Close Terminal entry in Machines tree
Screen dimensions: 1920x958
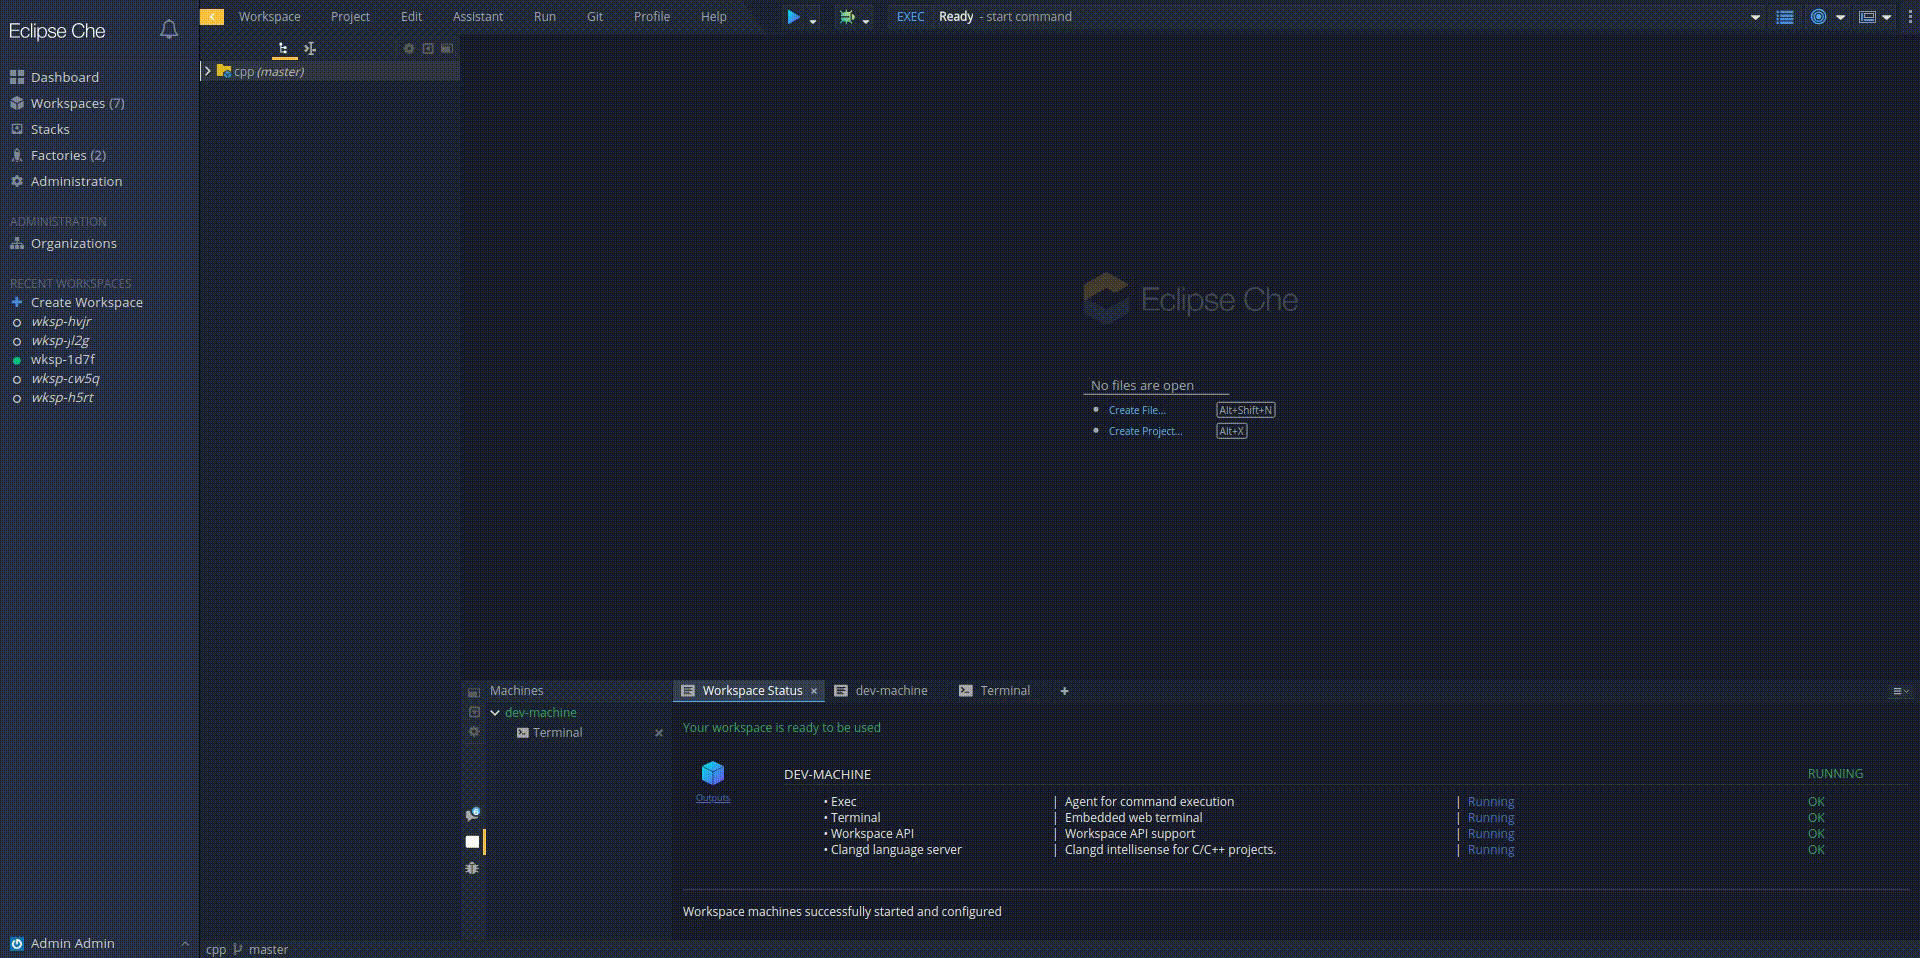click(659, 733)
